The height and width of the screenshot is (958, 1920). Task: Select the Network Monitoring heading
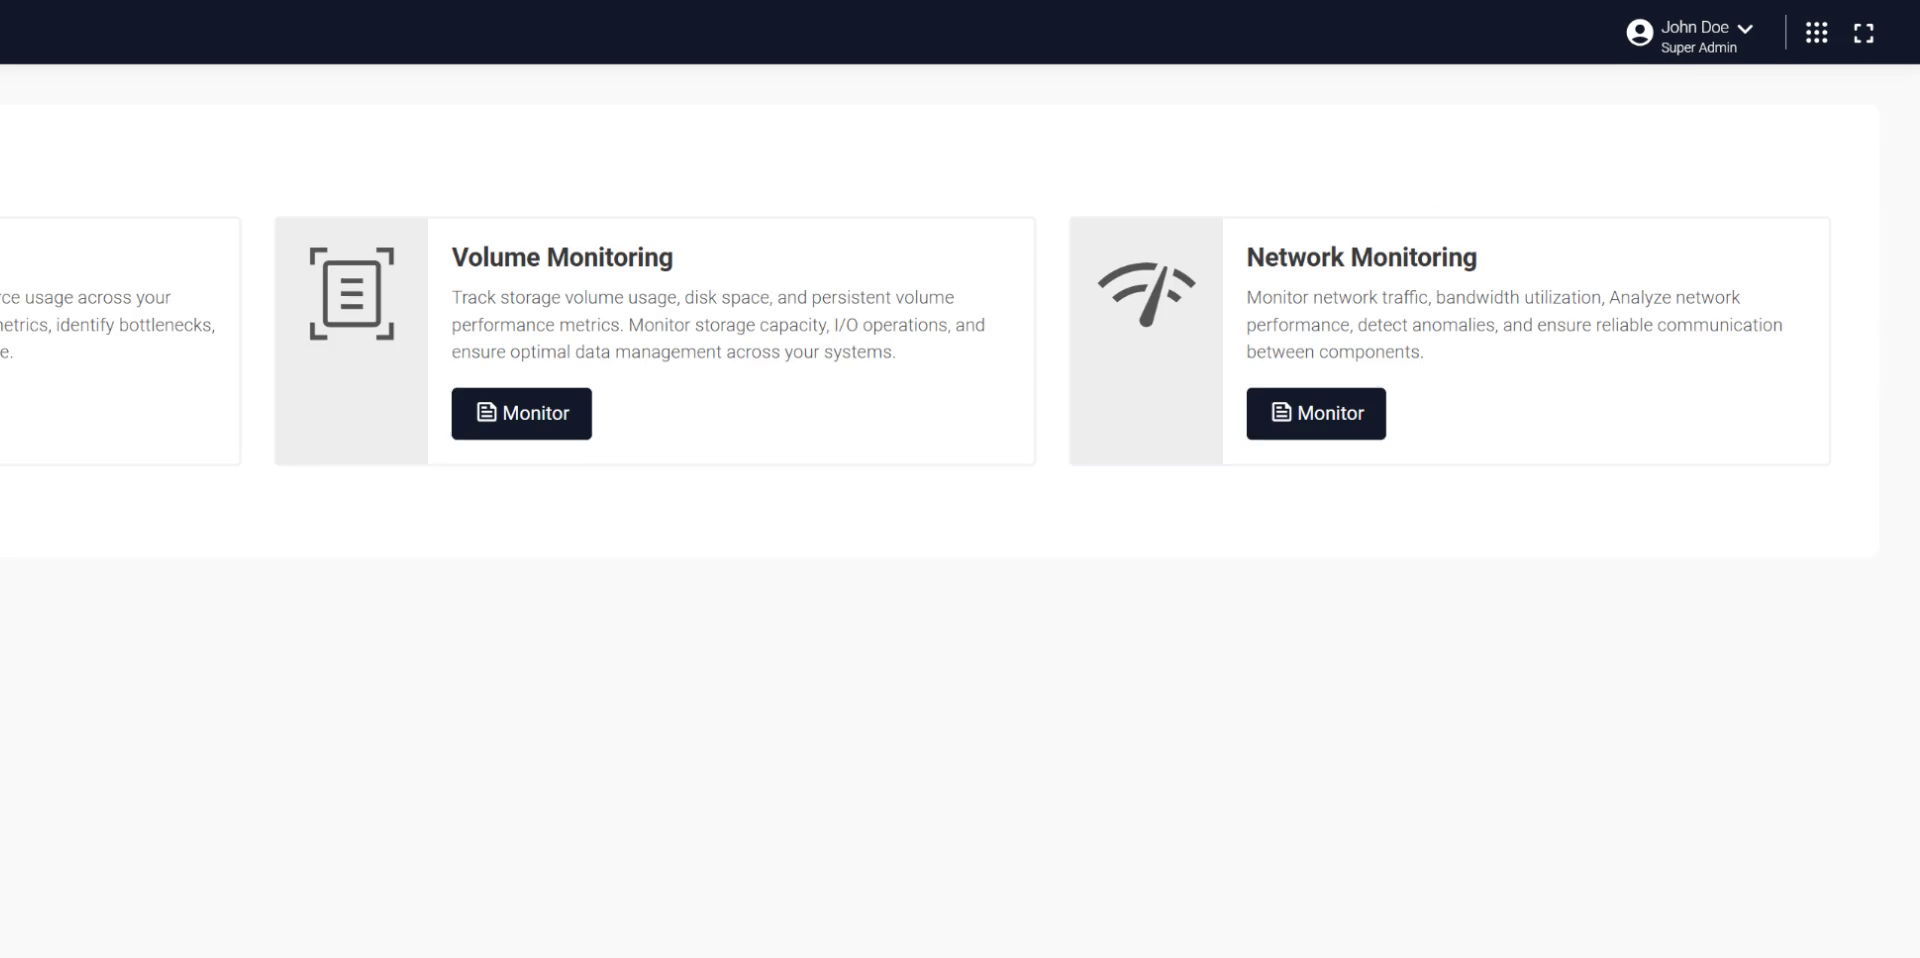click(x=1361, y=257)
